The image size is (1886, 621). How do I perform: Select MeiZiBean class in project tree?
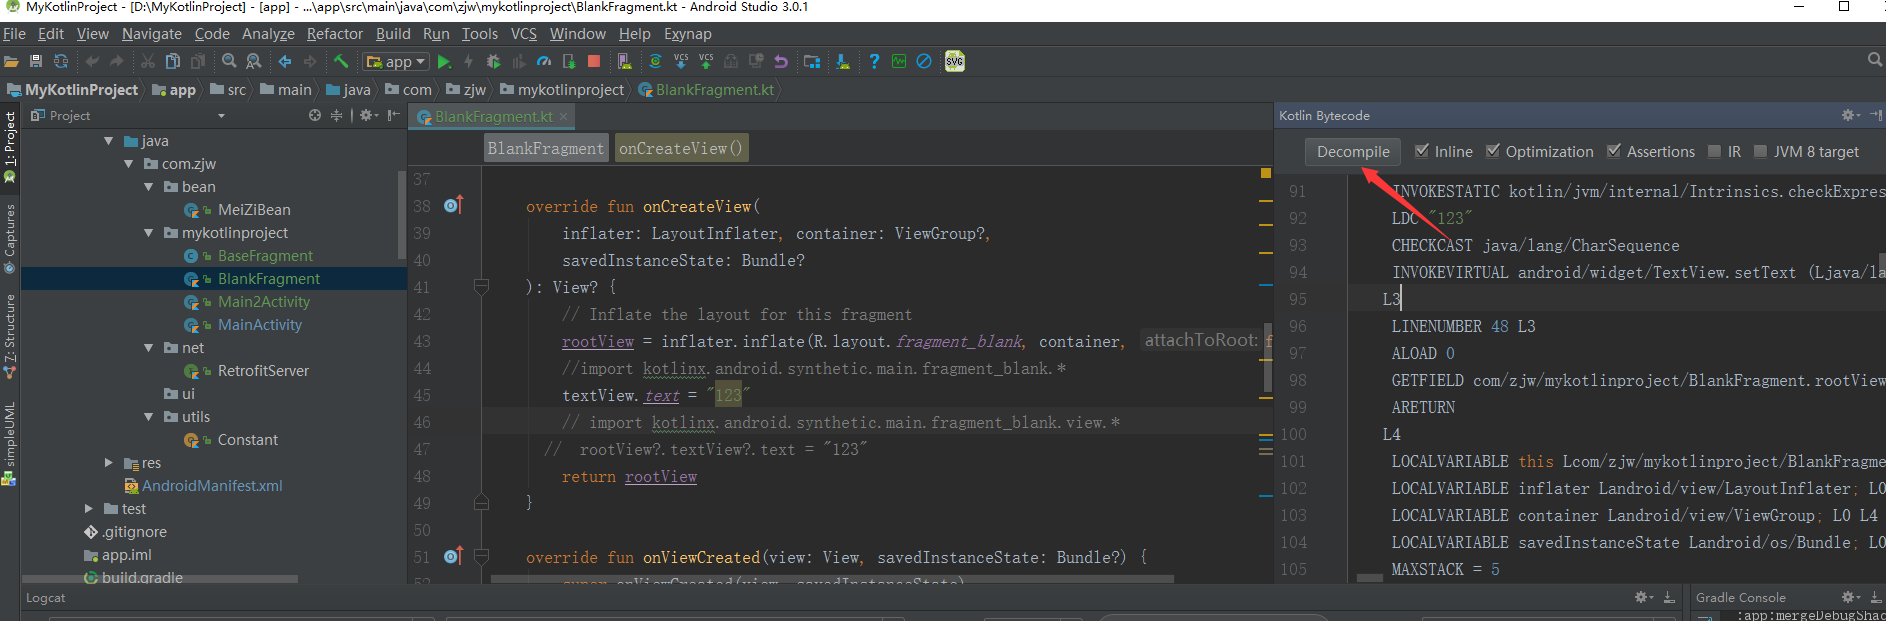254,210
